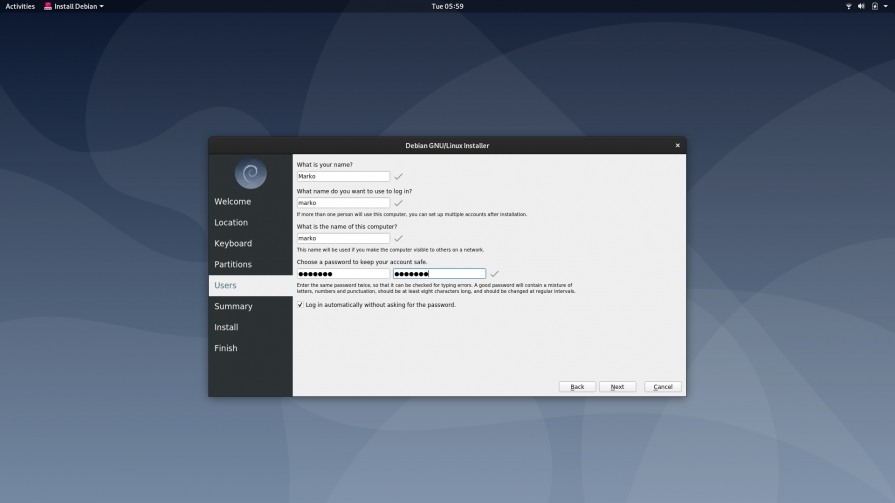Close the Debian installer window
Viewport: 895px width, 503px height.
tap(678, 146)
